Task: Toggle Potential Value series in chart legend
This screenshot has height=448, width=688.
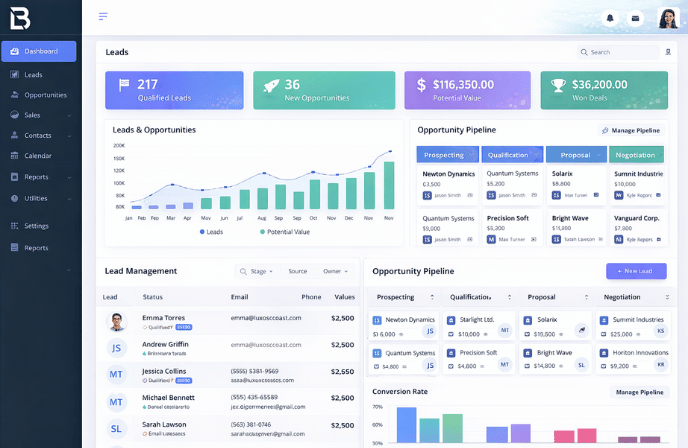Action: 285,232
